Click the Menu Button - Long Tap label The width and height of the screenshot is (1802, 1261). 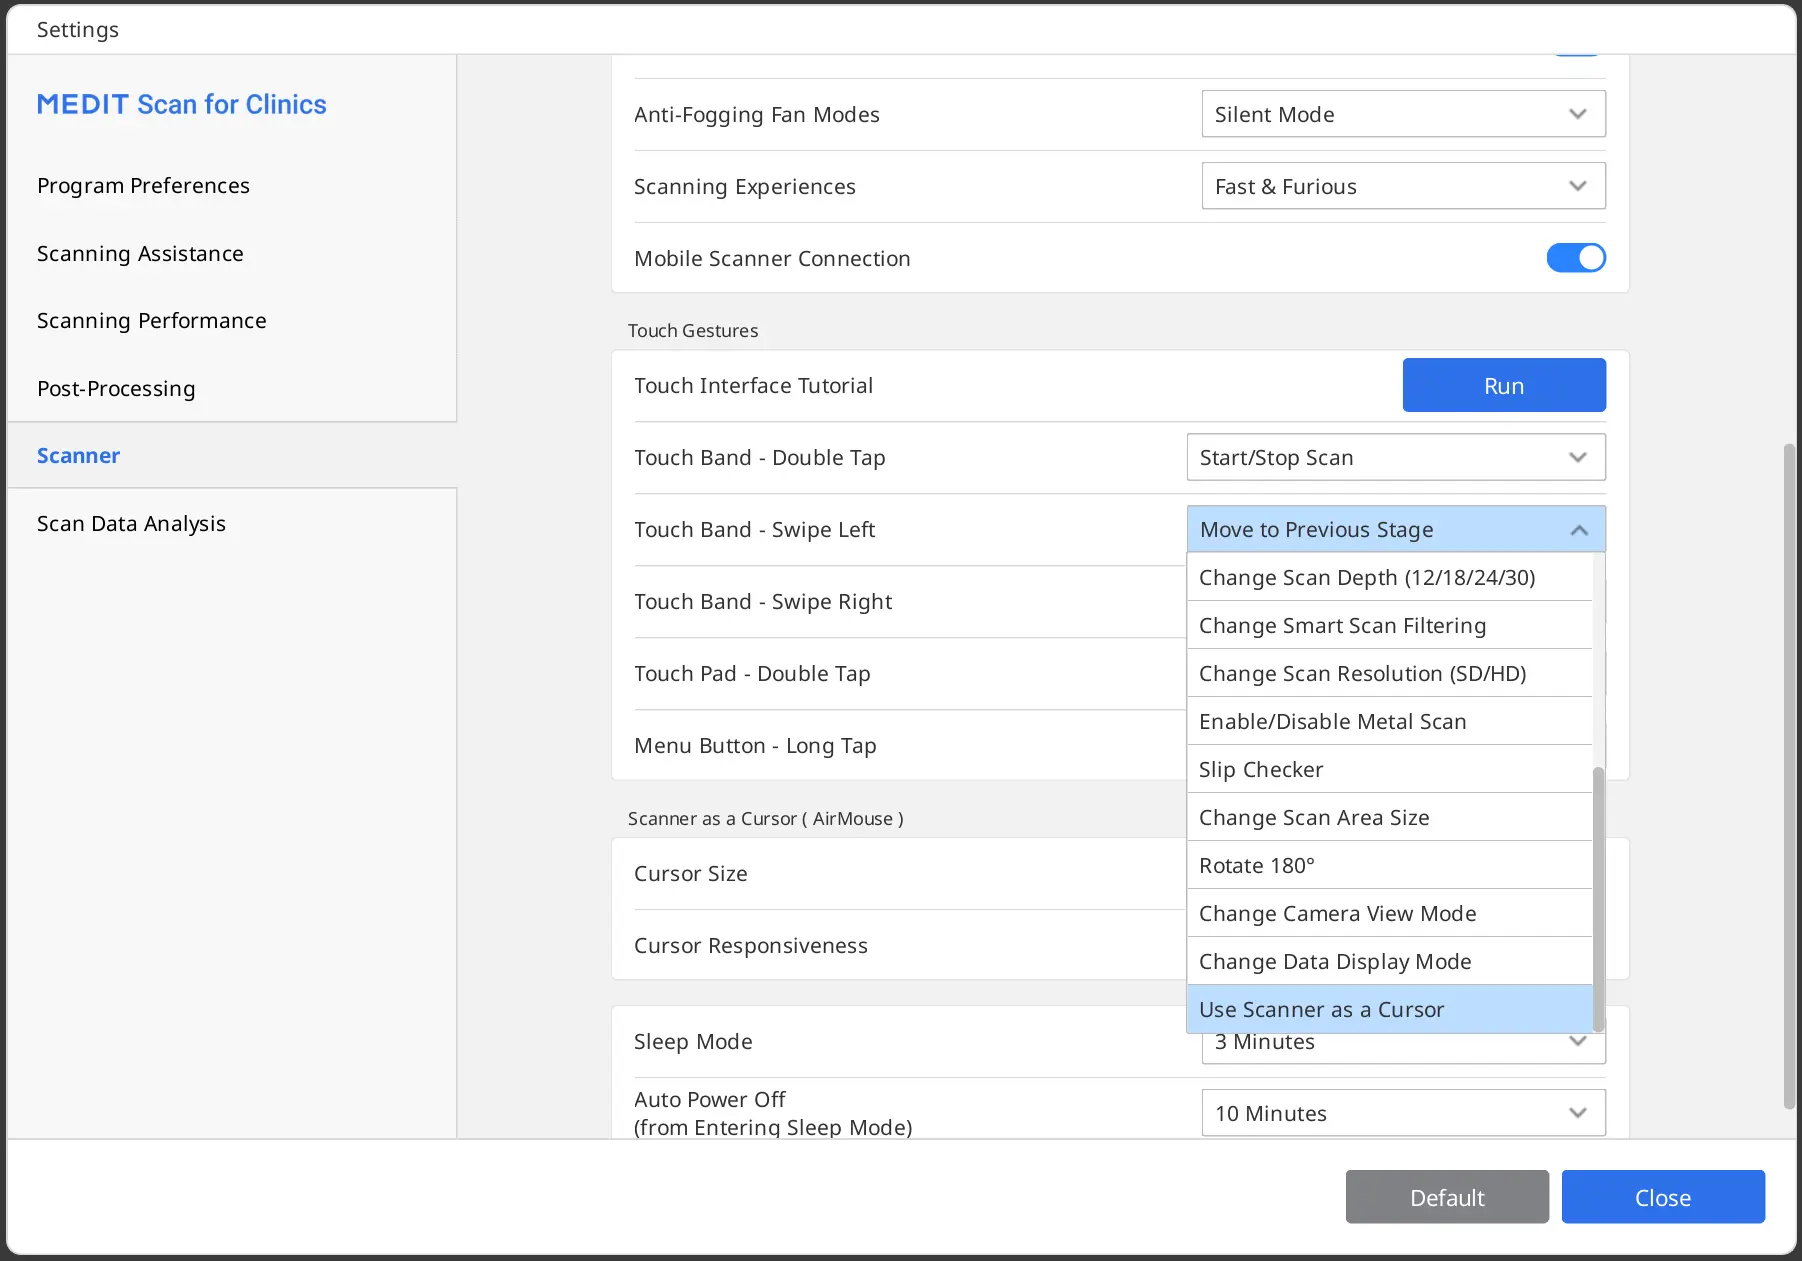pos(755,745)
